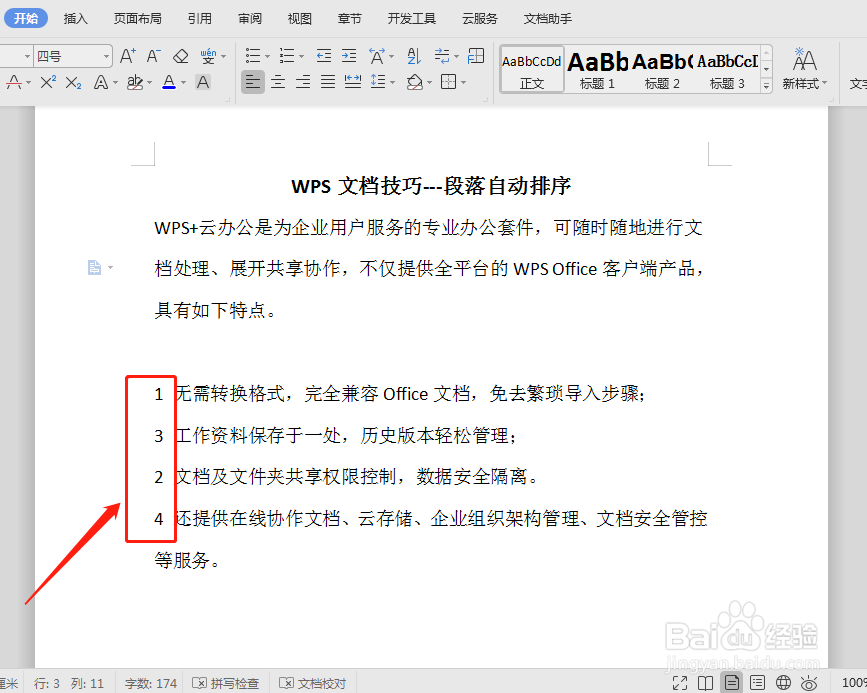The image size is (867, 693).
Task: Increase the paragraph indent
Action: coord(349,56)
